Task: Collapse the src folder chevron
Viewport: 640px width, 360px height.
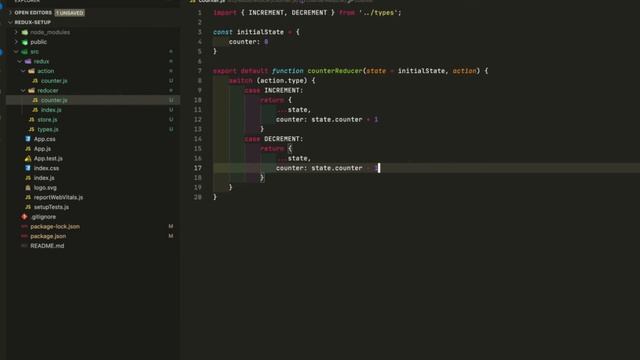Action: pyautogui.click(x=16, y=52)
